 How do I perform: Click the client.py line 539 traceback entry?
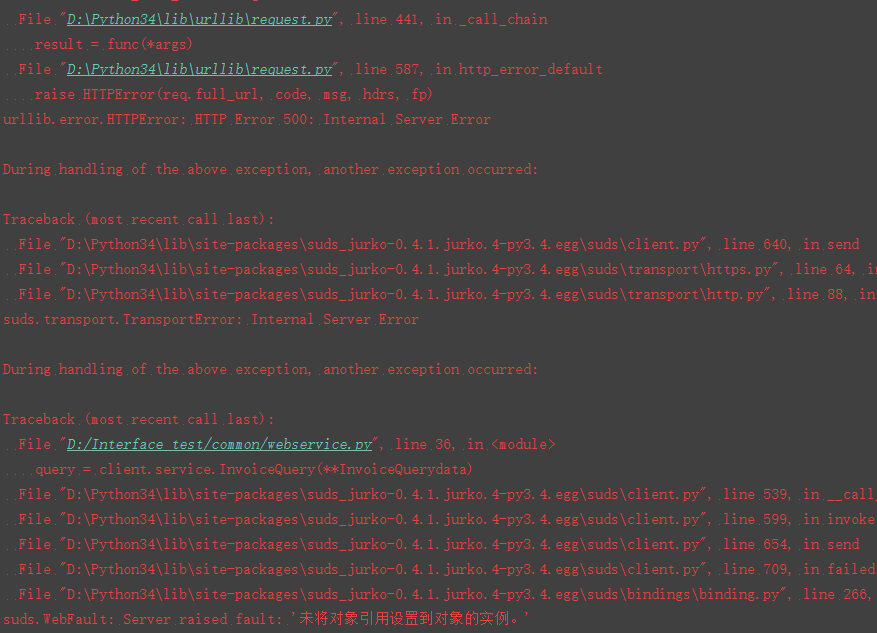point(447,495)
